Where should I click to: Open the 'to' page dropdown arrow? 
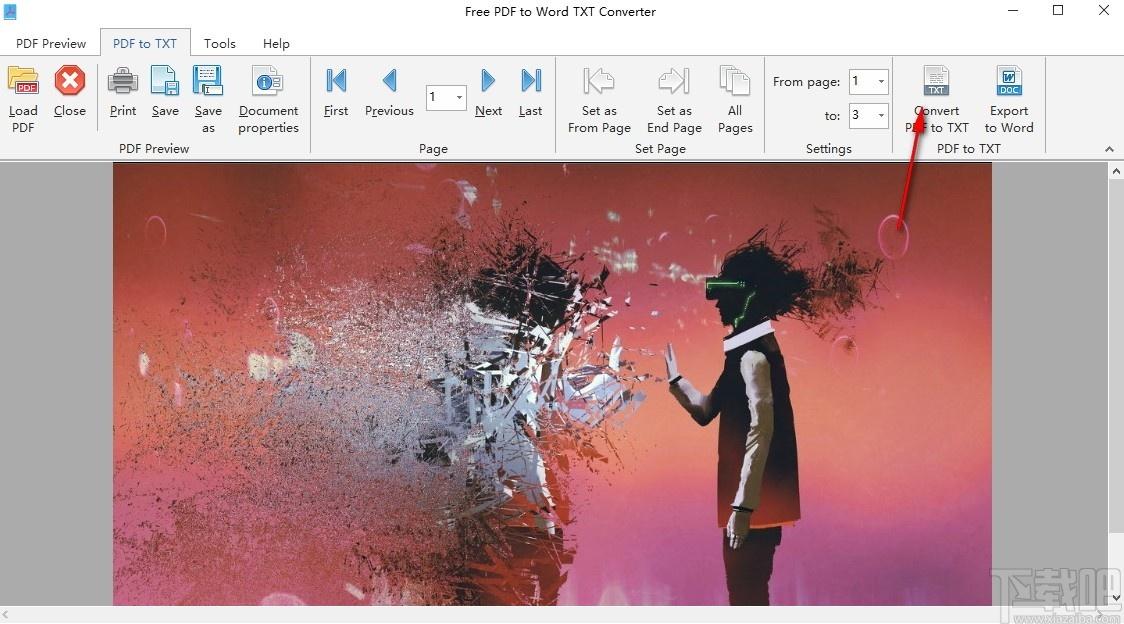881,115
